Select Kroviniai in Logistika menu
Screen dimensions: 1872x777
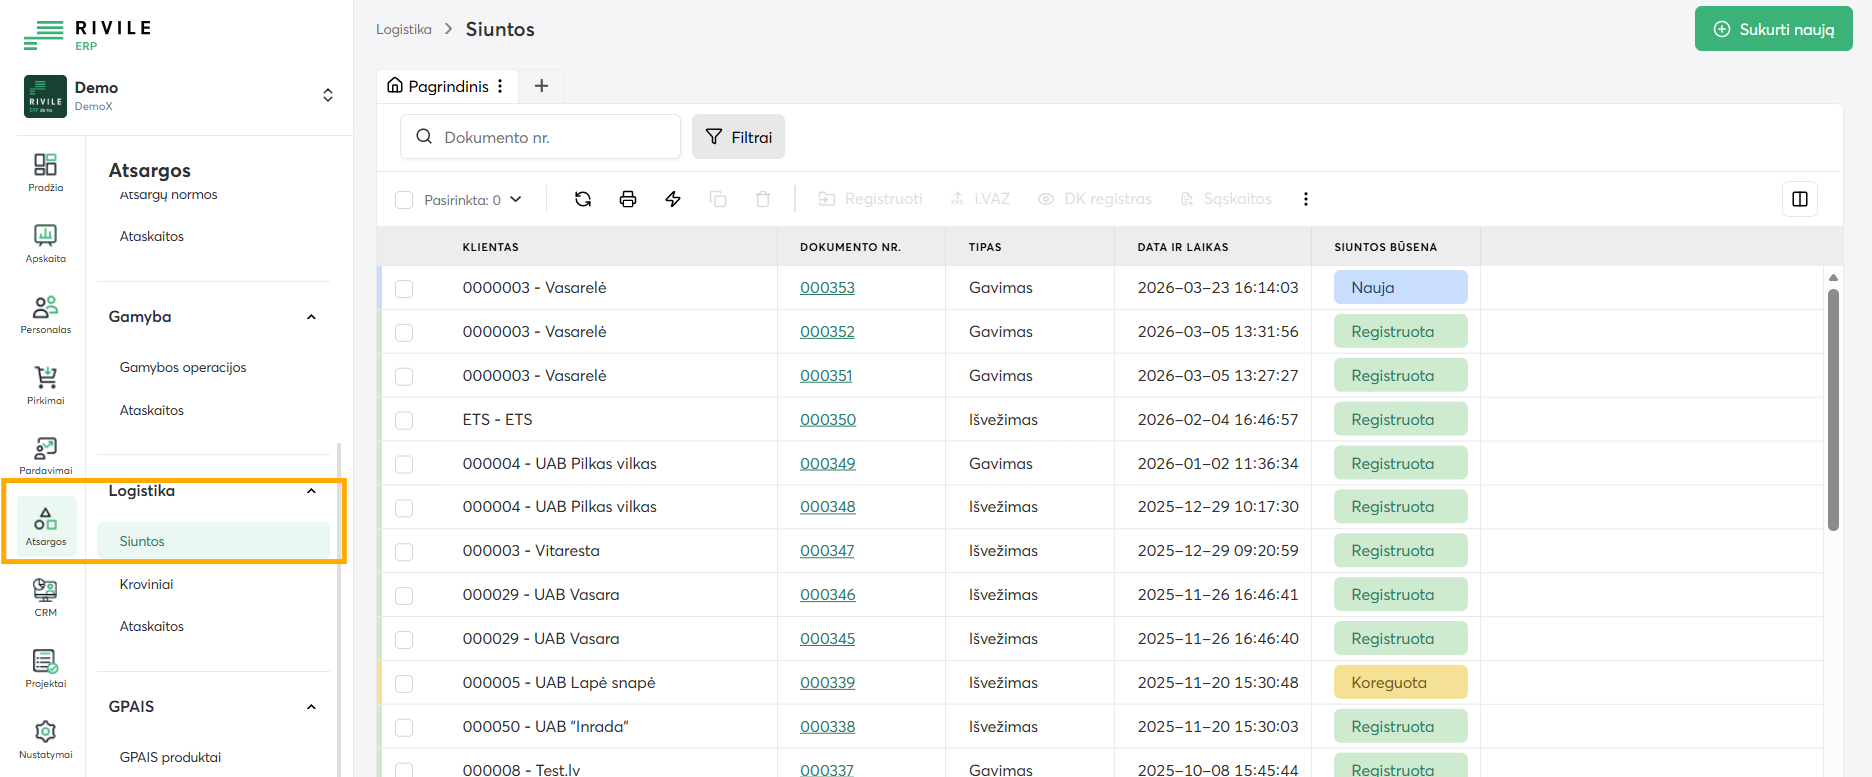(x=147, y=584)
